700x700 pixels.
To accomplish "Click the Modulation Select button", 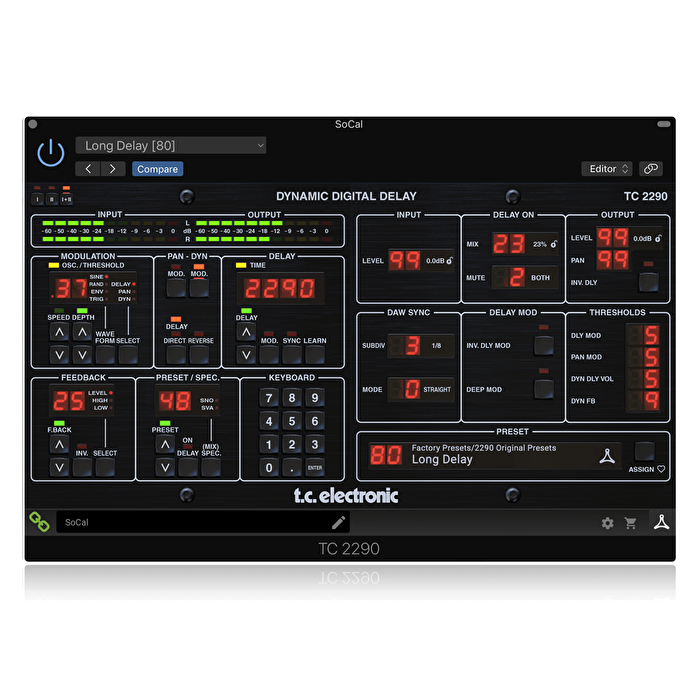I will [x=128, y=355].
